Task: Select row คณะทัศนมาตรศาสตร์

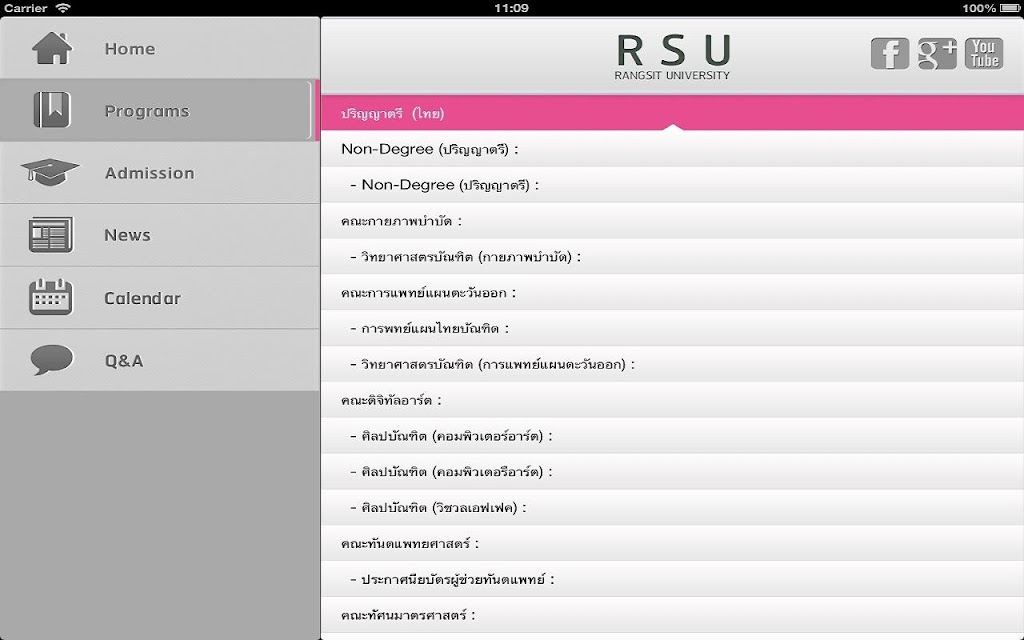Action: pos(673,615)
